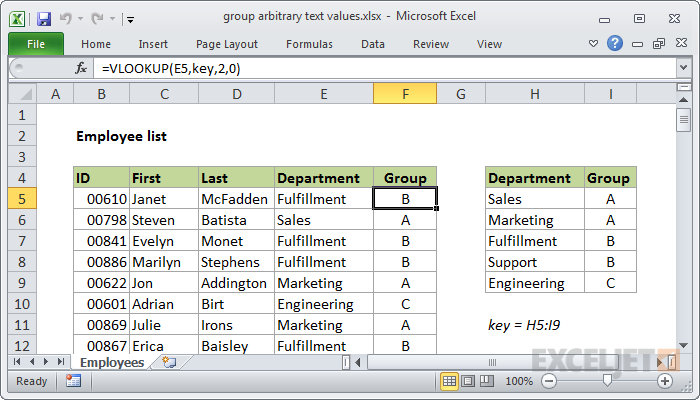This screenshot has height=400, width=700.
Task: Switch to Page Break Preview button
Action: 489,381
